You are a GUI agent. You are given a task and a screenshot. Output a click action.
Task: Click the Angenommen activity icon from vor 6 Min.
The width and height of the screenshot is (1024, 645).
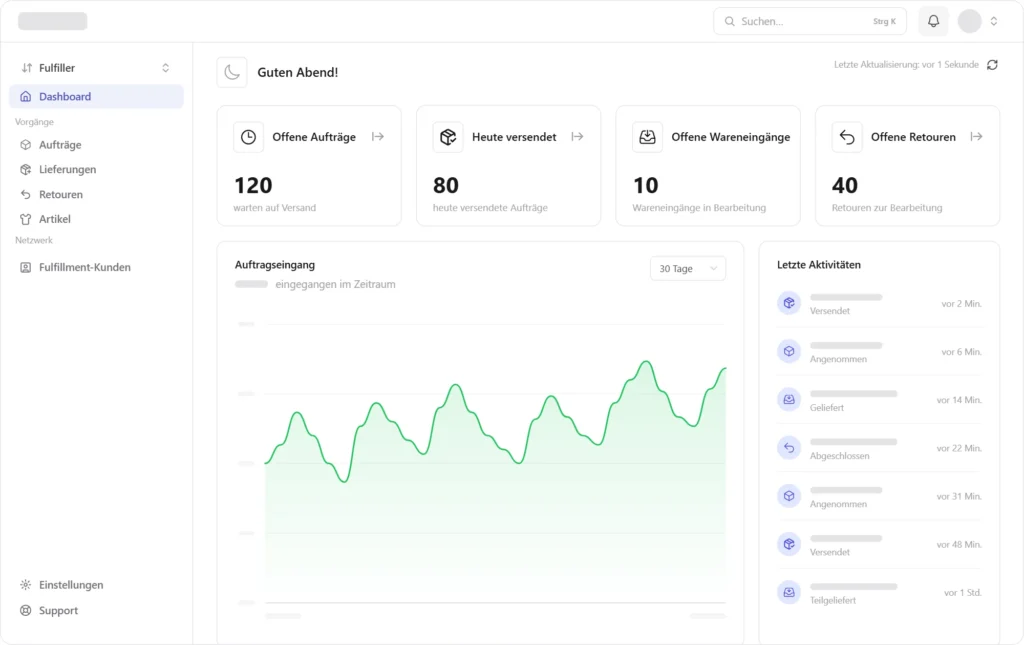pyautogui.click(x=789, y=351)
